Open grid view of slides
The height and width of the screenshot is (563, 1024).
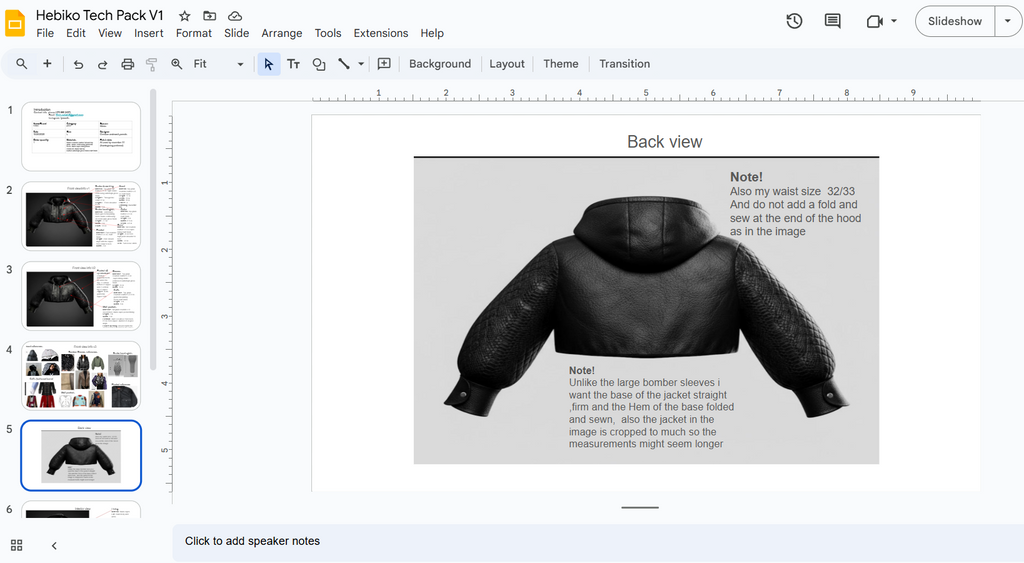(17, 545)
